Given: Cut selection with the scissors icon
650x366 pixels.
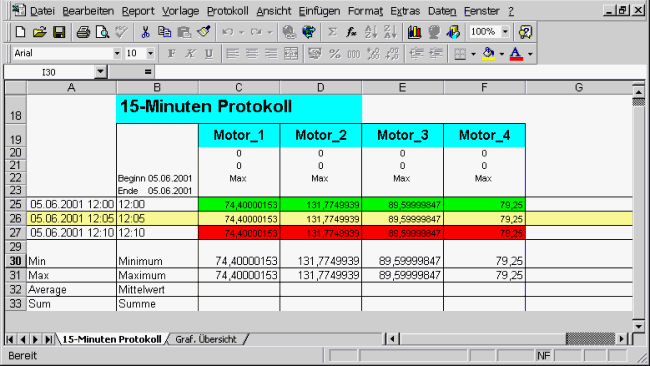Looking at the screenshot, I should (x=145, y=32).
